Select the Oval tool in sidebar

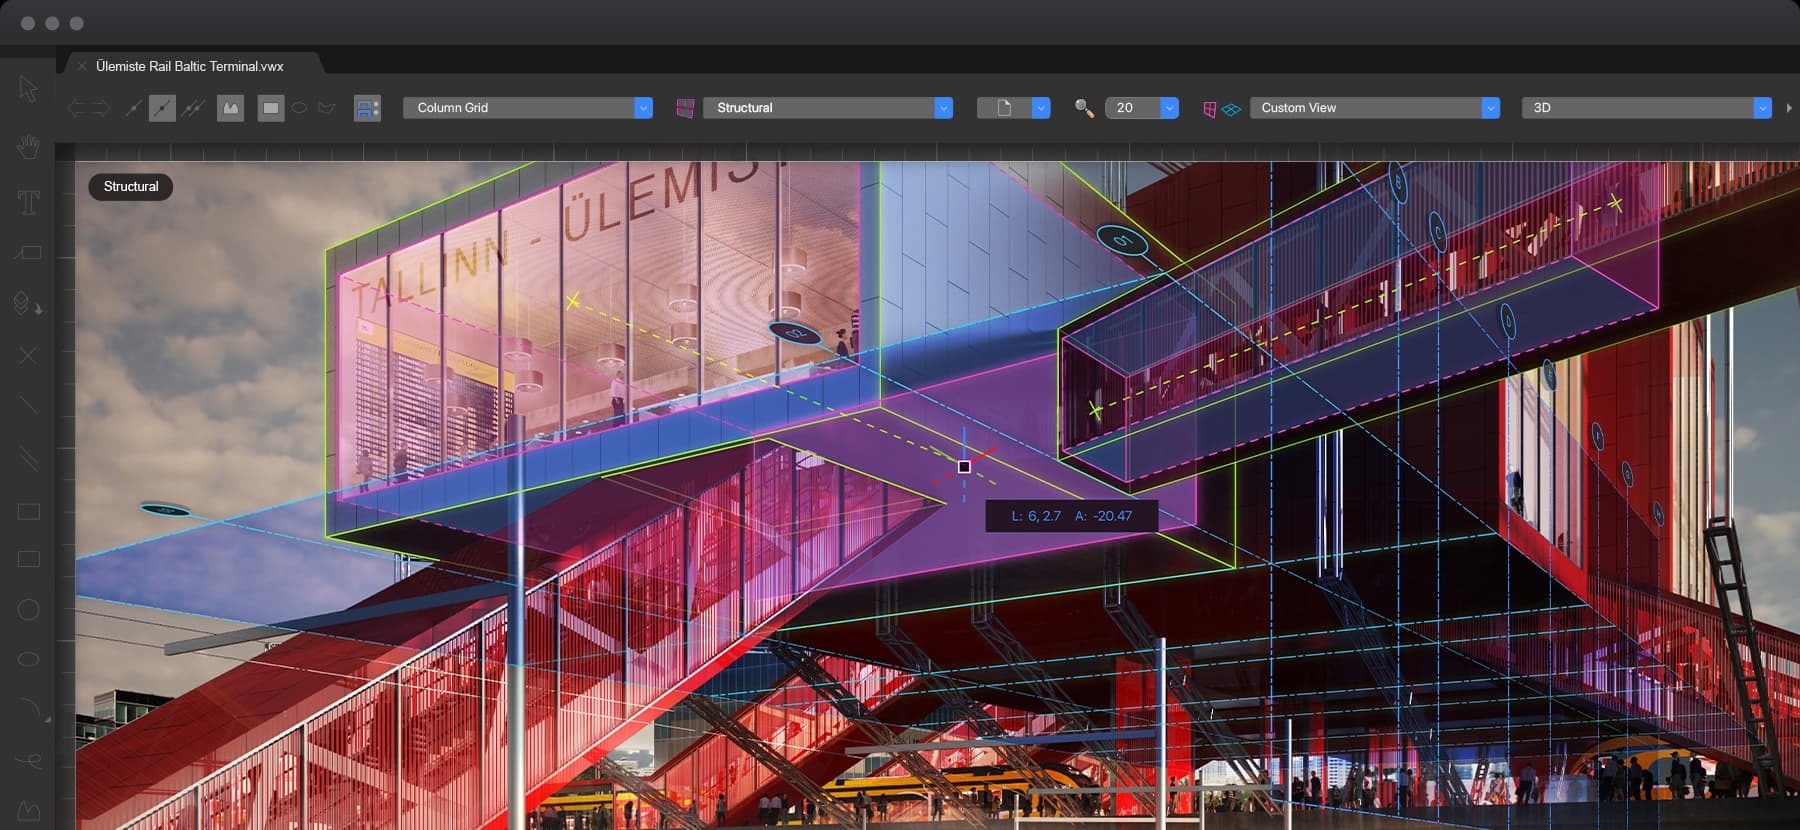point(28,659)
